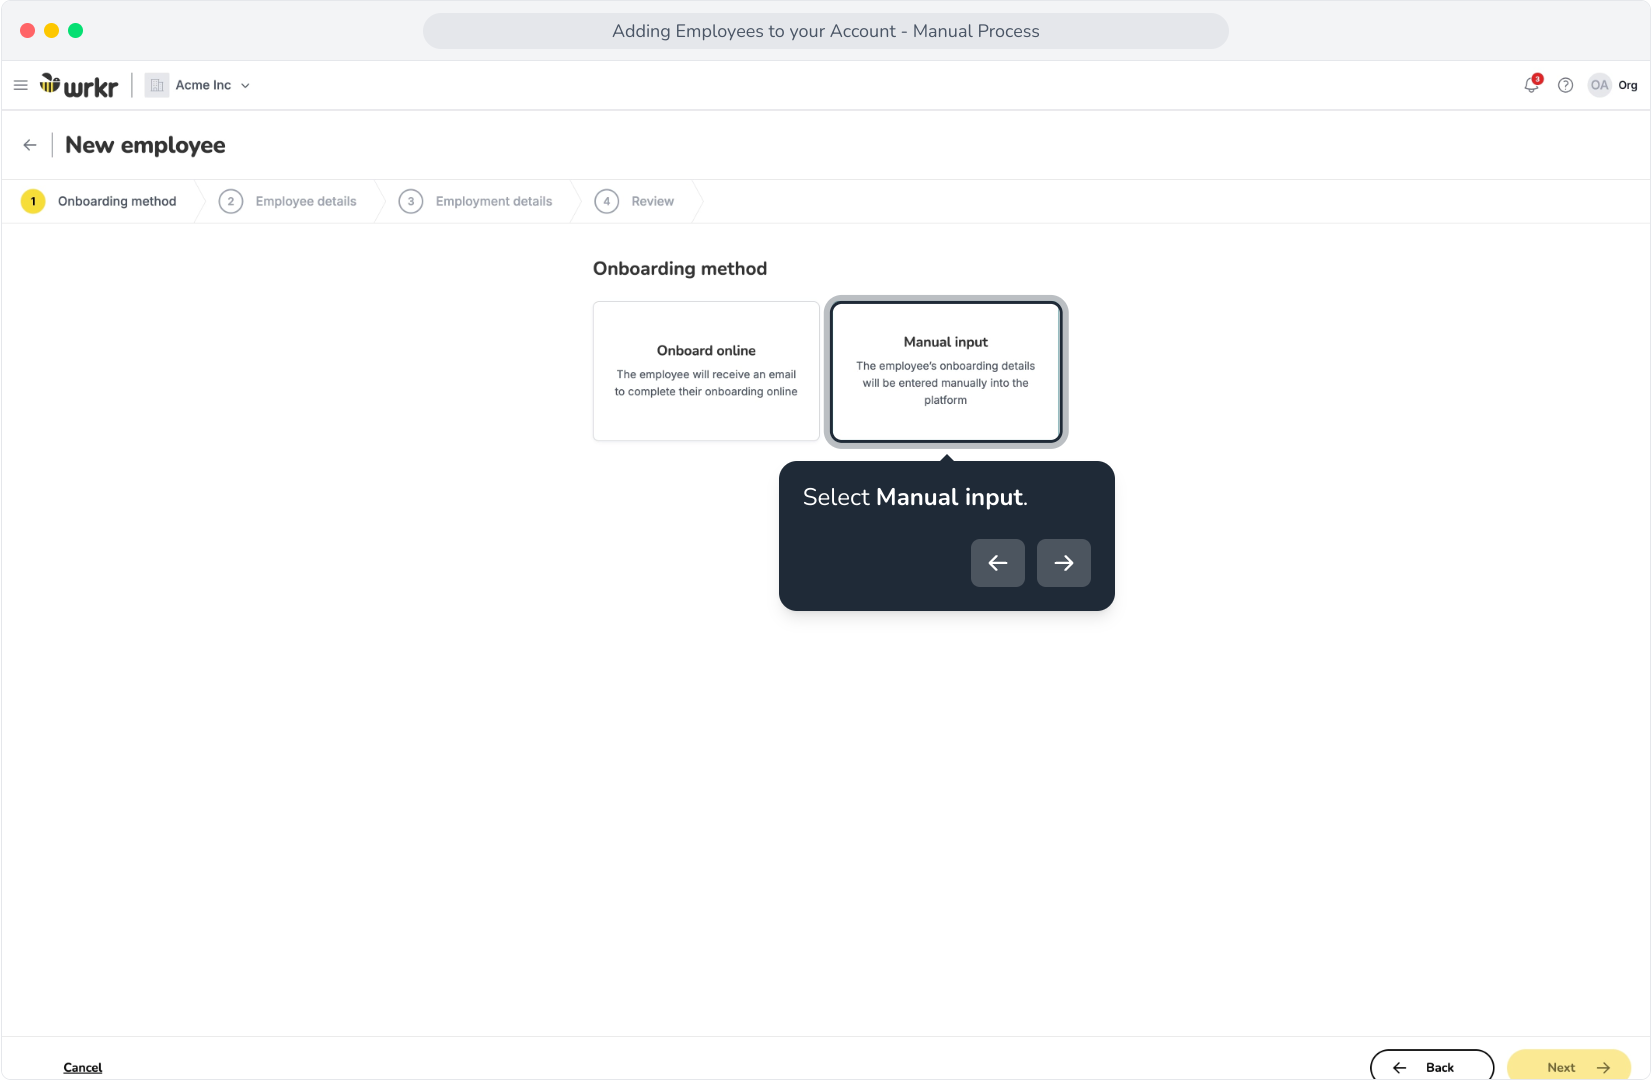Click the Acme Inc building icon

157,85
